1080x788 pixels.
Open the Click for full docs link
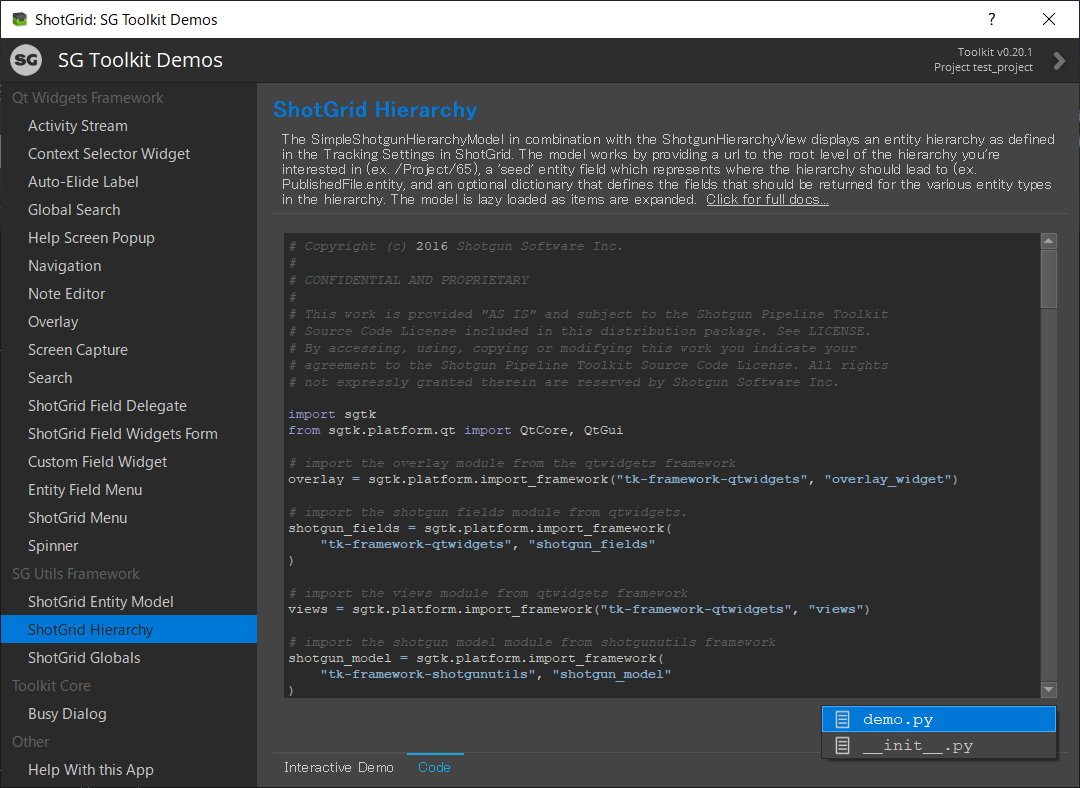coord(767,200)
